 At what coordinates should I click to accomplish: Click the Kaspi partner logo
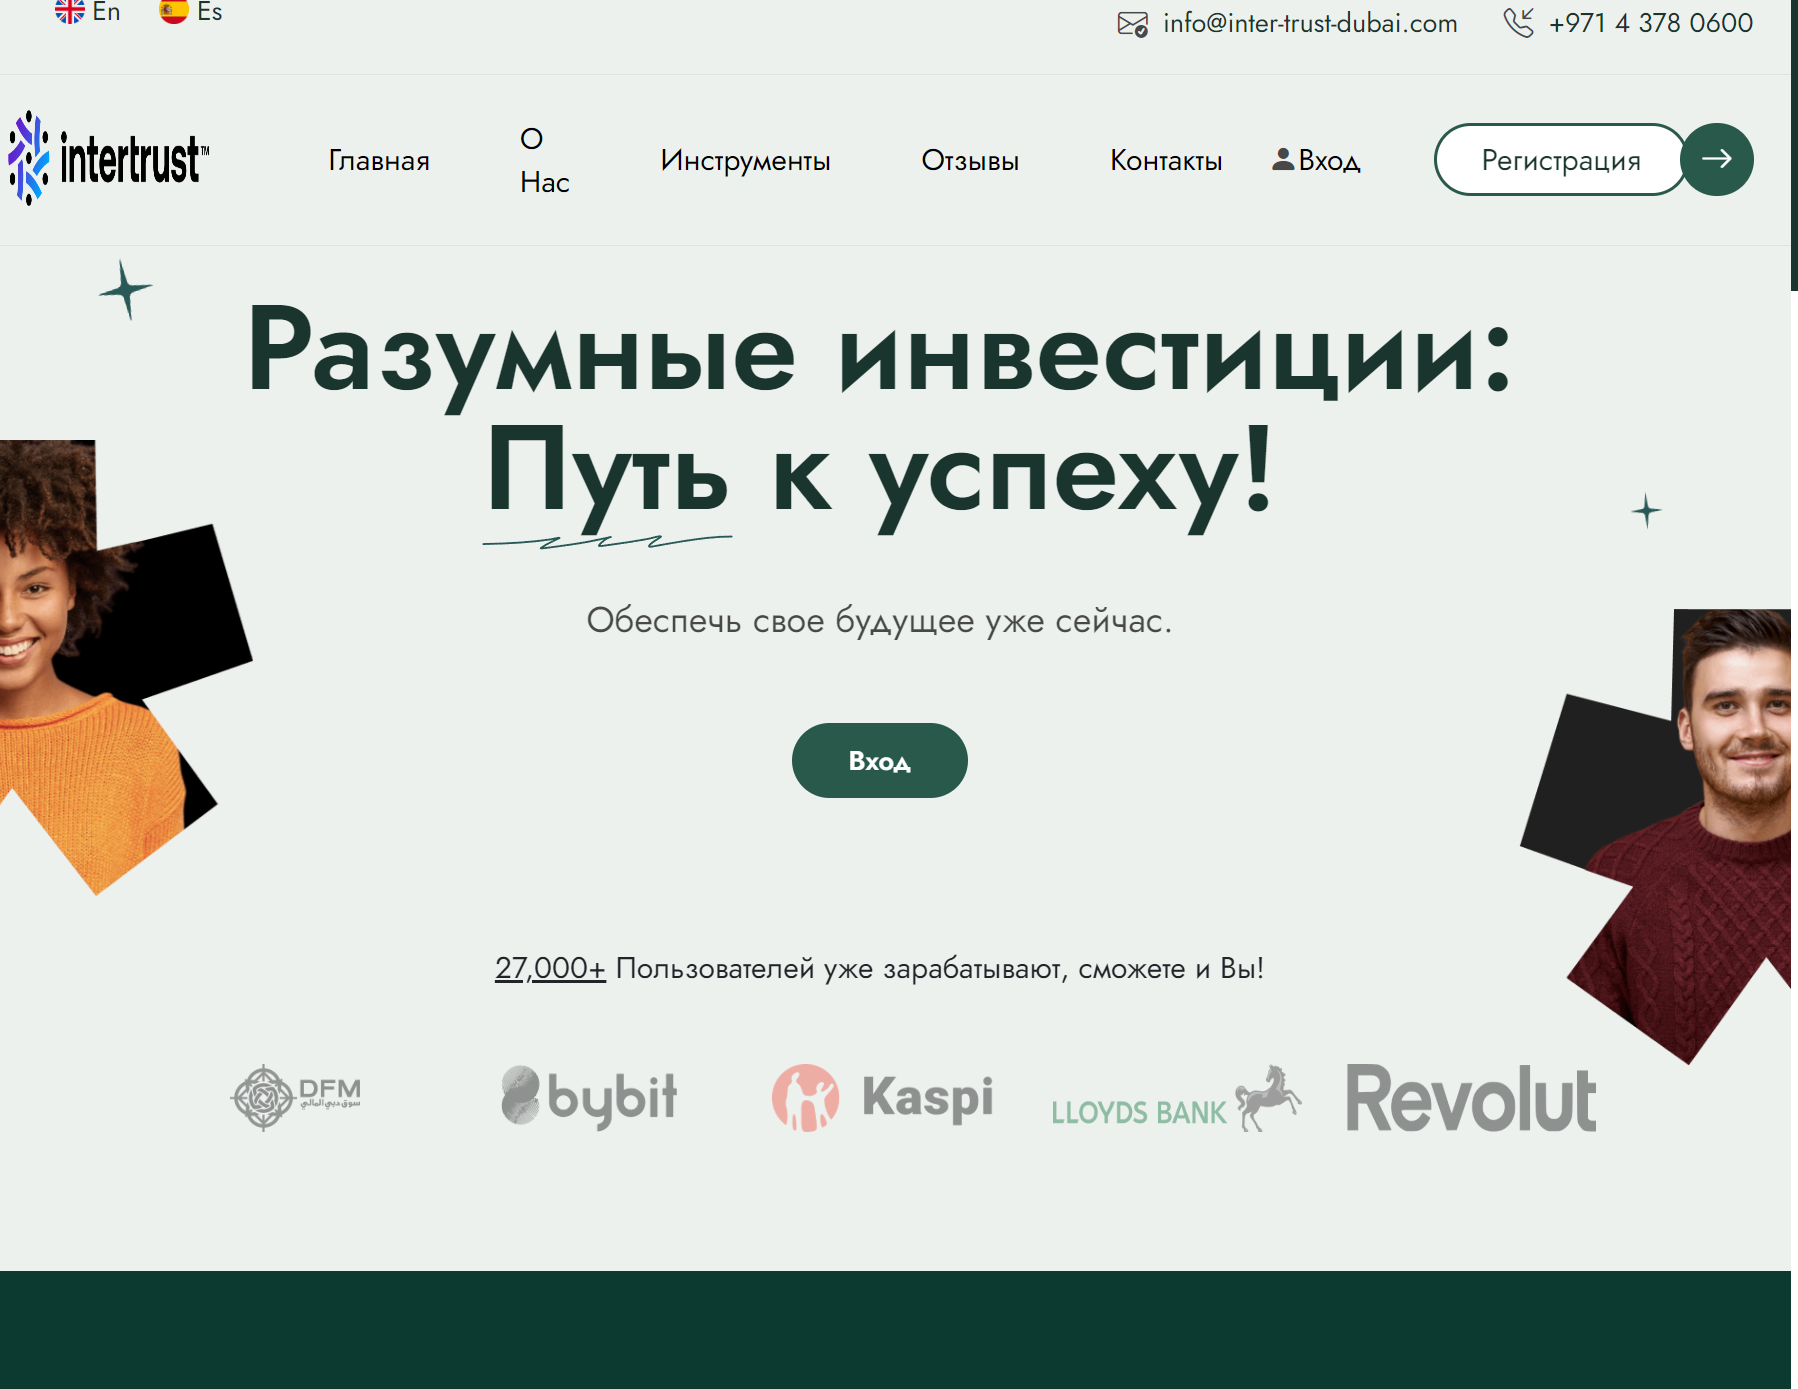(882, 1097)
